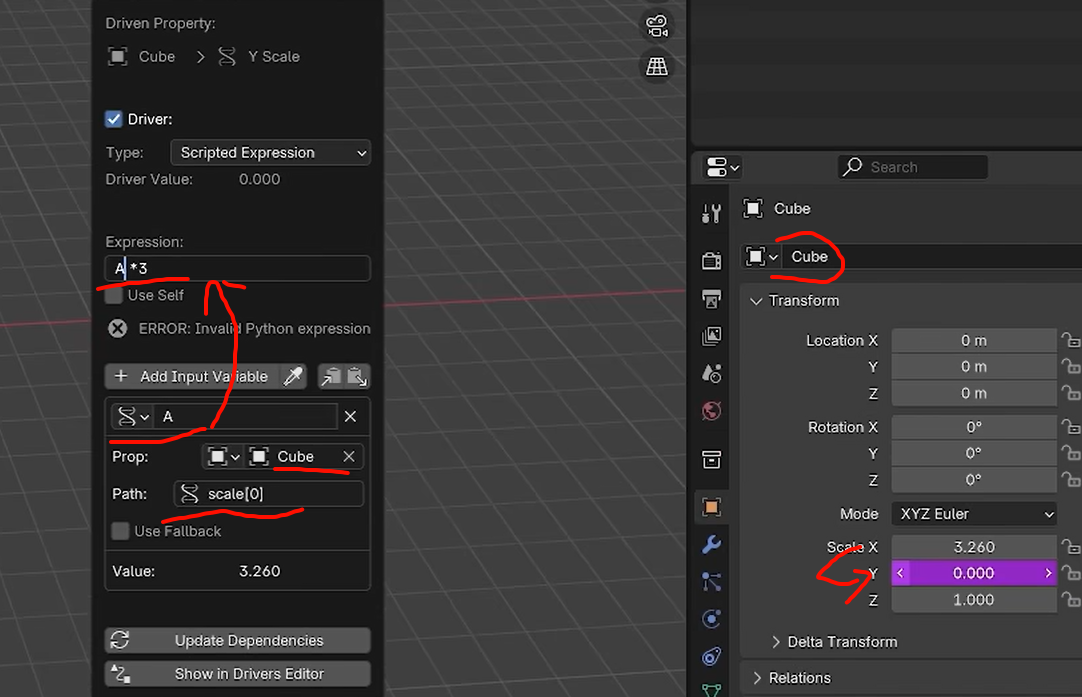Viewport: 1082px width, 697px height.
Task: Enable the Use Fallback checkbox
Action: (x=120, y=531)
